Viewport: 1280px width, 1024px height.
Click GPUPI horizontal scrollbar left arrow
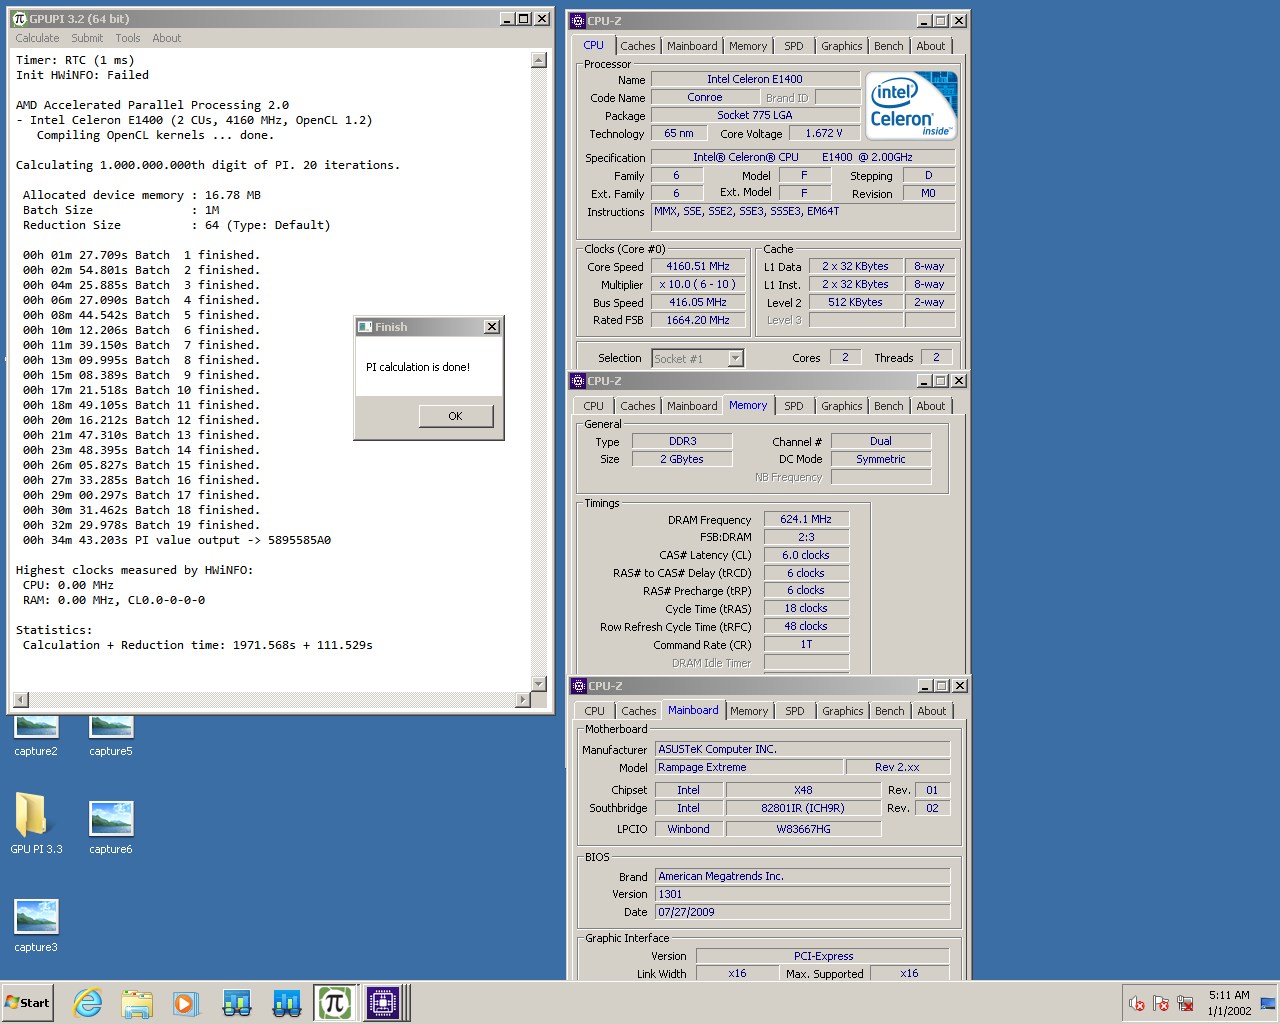(21, 700)
